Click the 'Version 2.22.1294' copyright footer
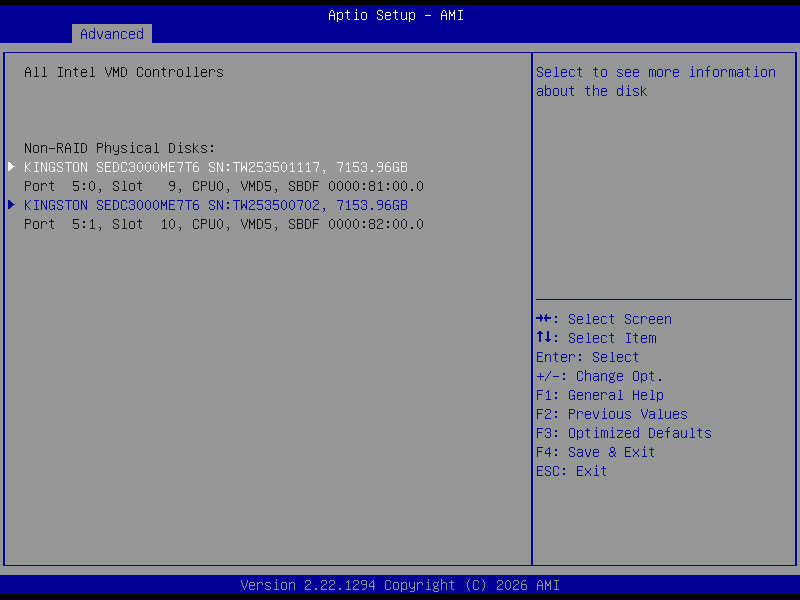This screenshot has width=800, height=600. coord(400,585)
